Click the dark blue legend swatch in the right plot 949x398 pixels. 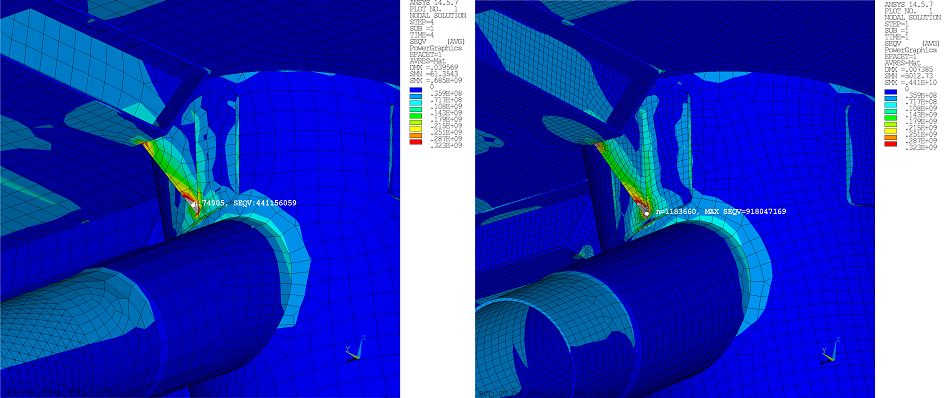tap(891, 92)
